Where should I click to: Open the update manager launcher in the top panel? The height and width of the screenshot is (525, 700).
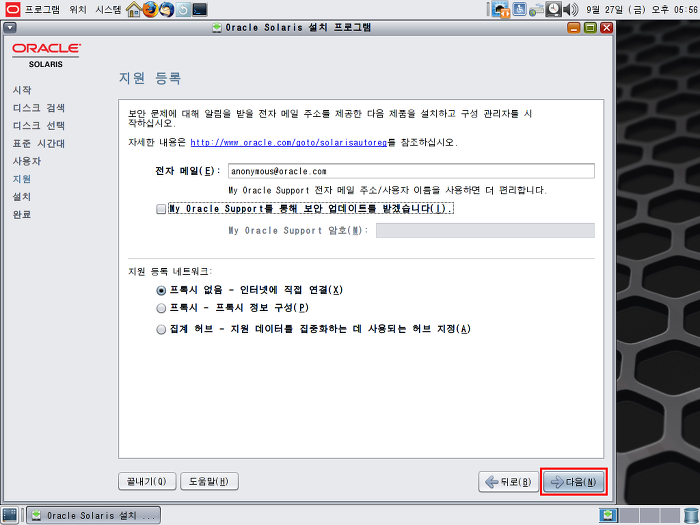click(x=183, y=9)
